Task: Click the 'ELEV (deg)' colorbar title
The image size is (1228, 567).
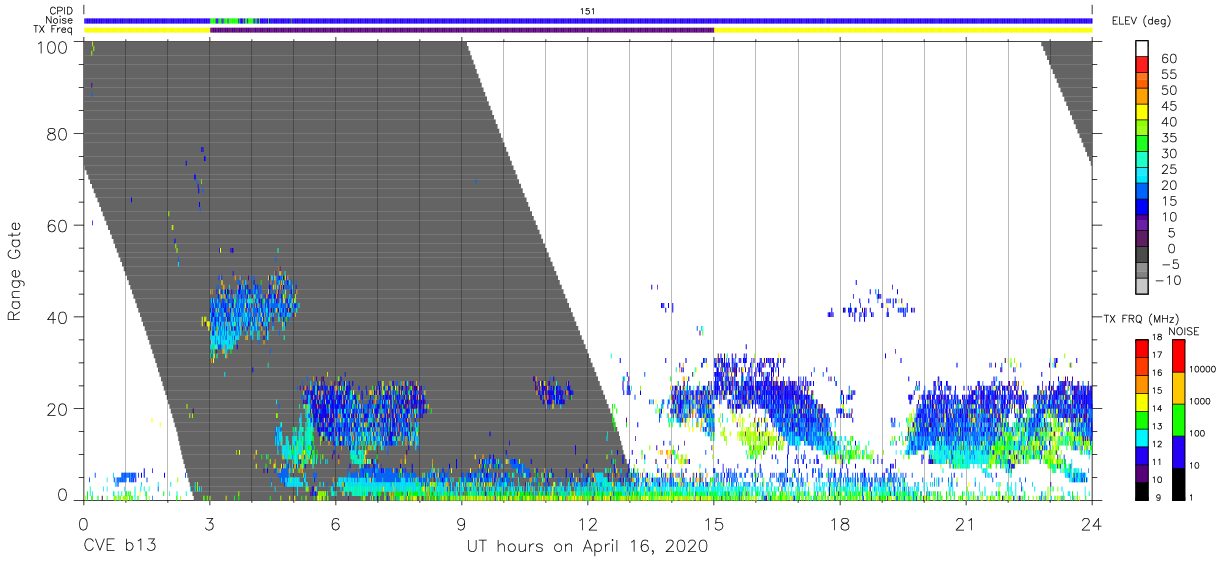Action: tap(1141, 20)
